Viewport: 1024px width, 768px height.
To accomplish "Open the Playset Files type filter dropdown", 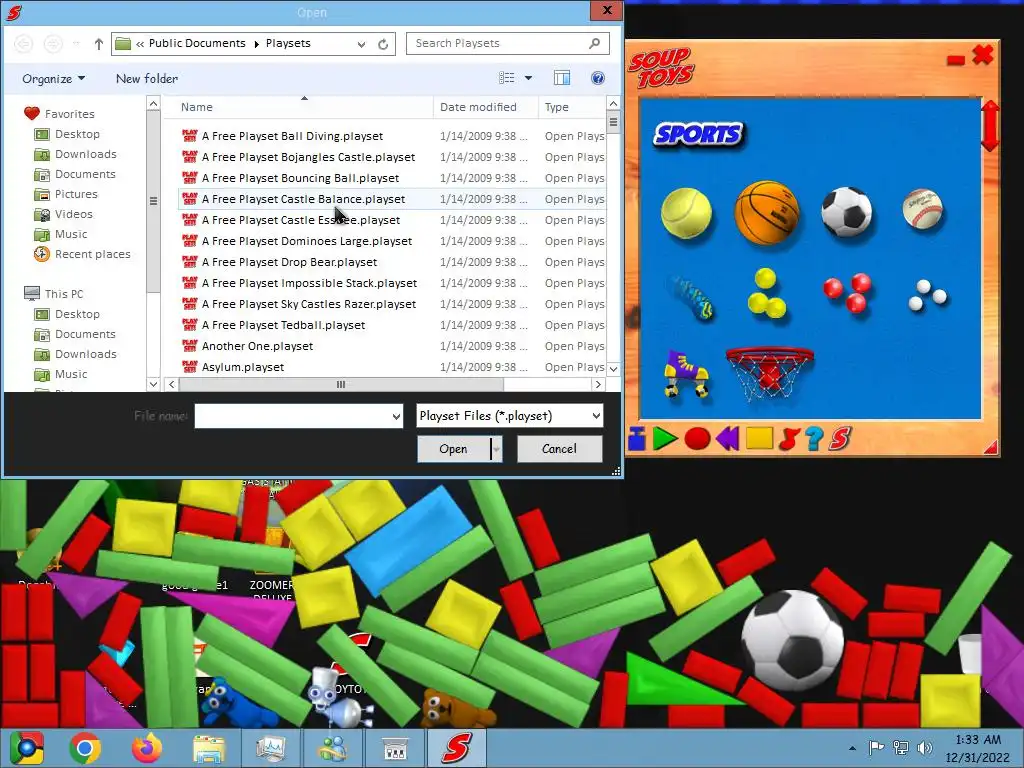I will (x=596, y=416).
